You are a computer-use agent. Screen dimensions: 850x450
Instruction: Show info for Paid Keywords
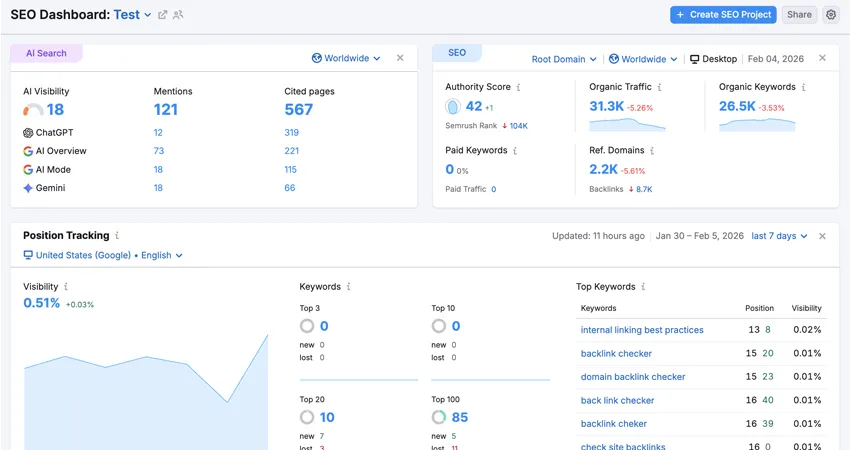pyautogui.click(x=515, y=151)
